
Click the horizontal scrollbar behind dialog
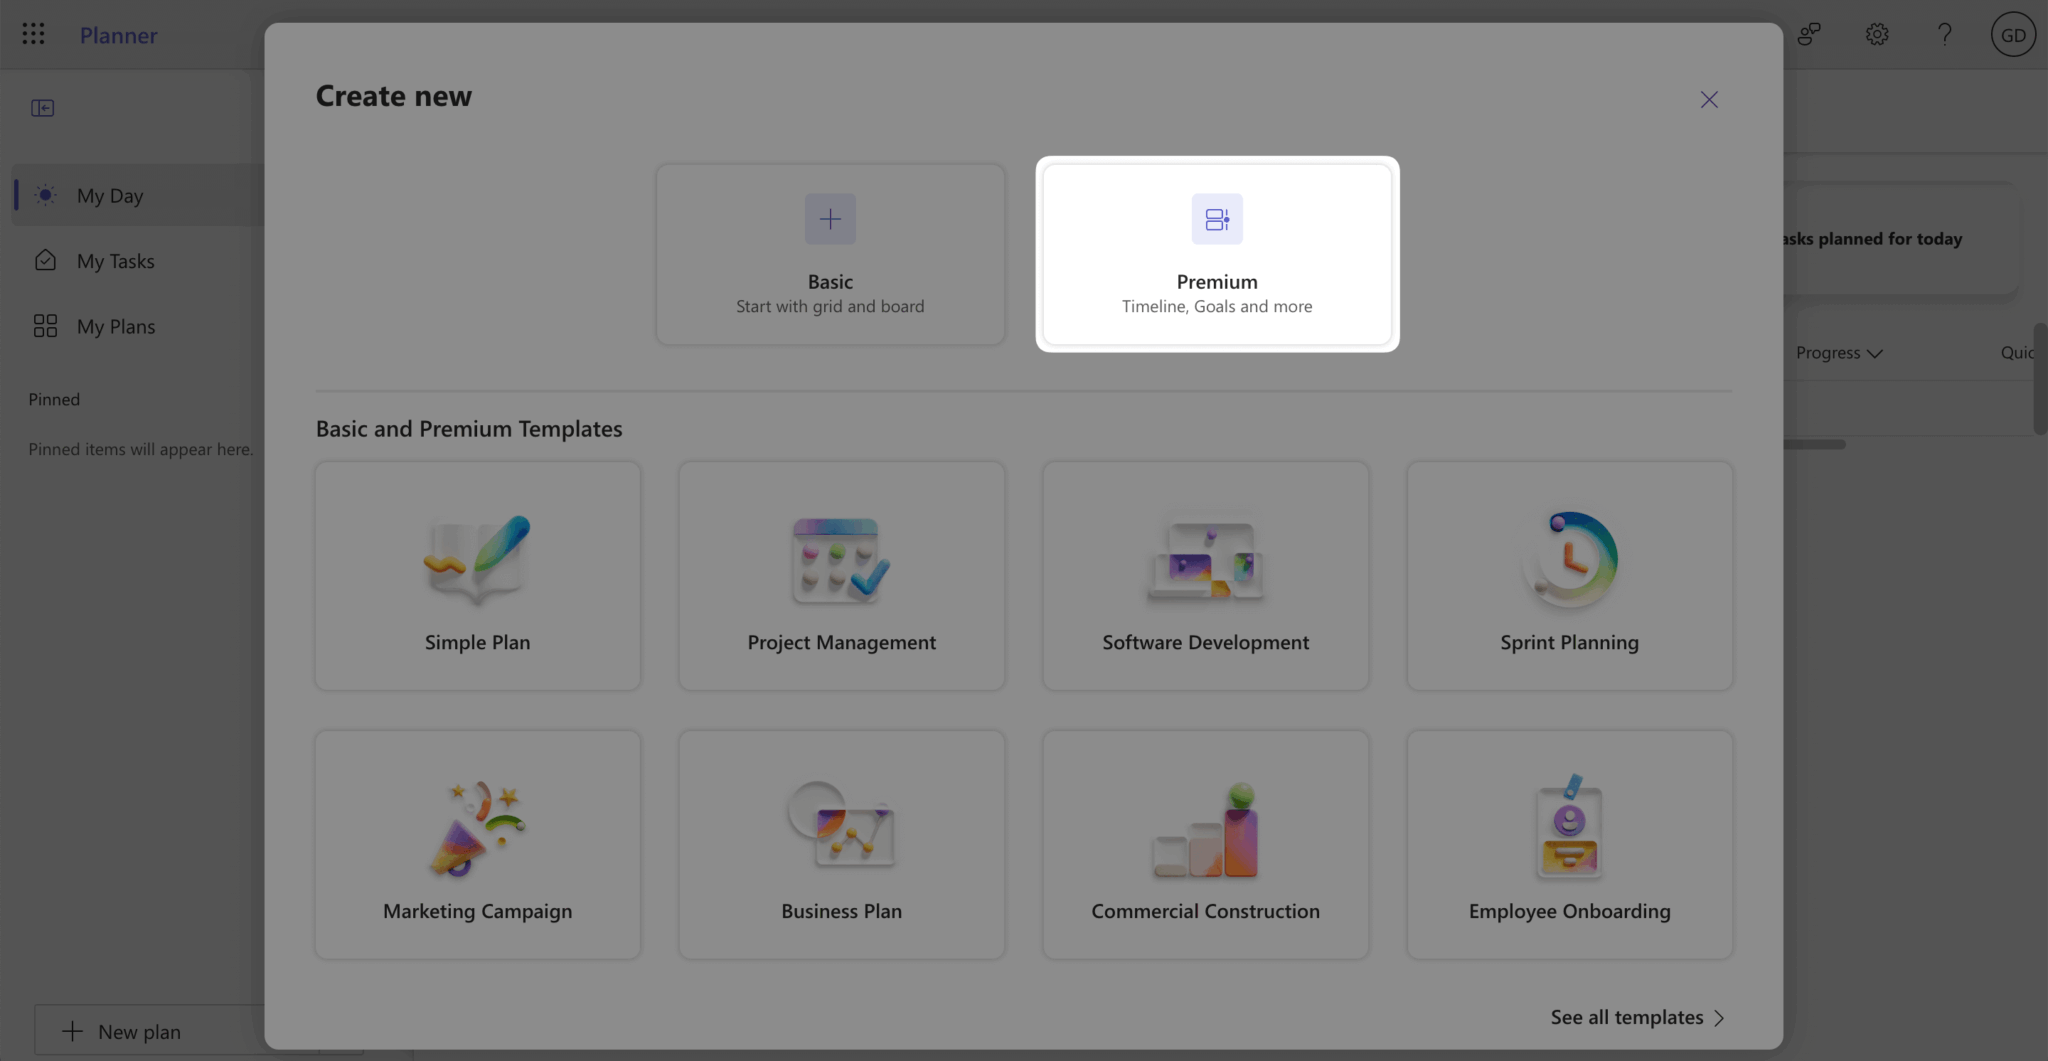tap(1815, 444)
